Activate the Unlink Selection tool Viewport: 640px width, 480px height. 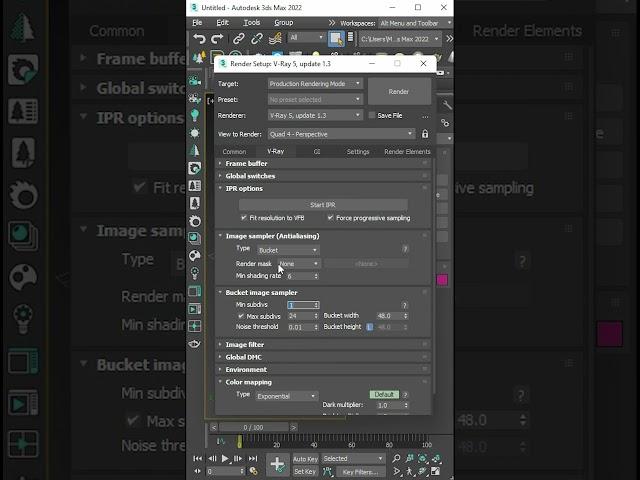pyautogui.click(x=257, y=39)
